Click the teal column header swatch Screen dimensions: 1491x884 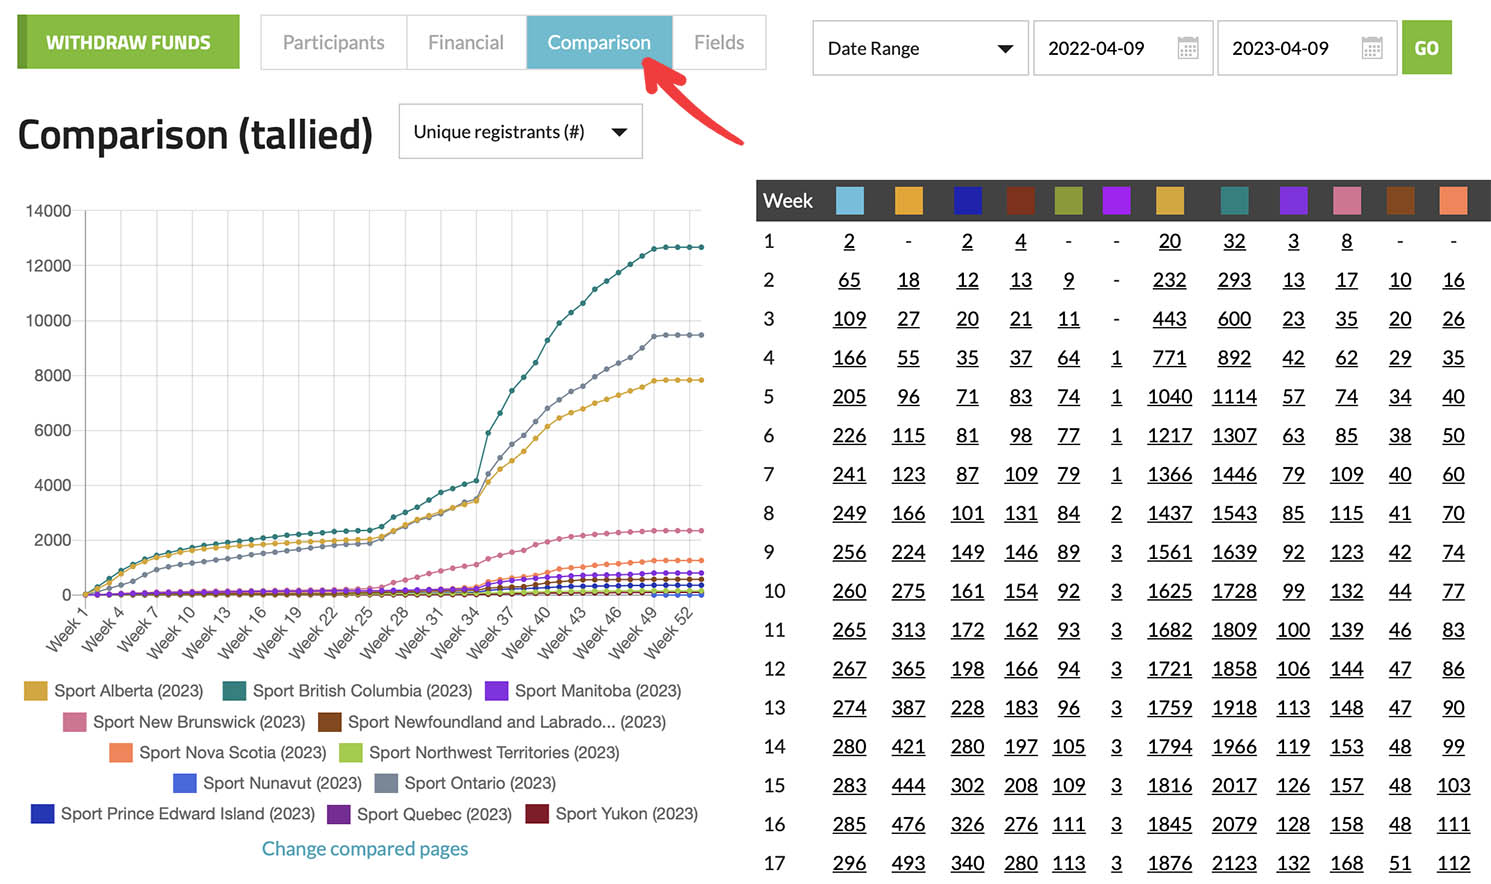[1234, 200]
